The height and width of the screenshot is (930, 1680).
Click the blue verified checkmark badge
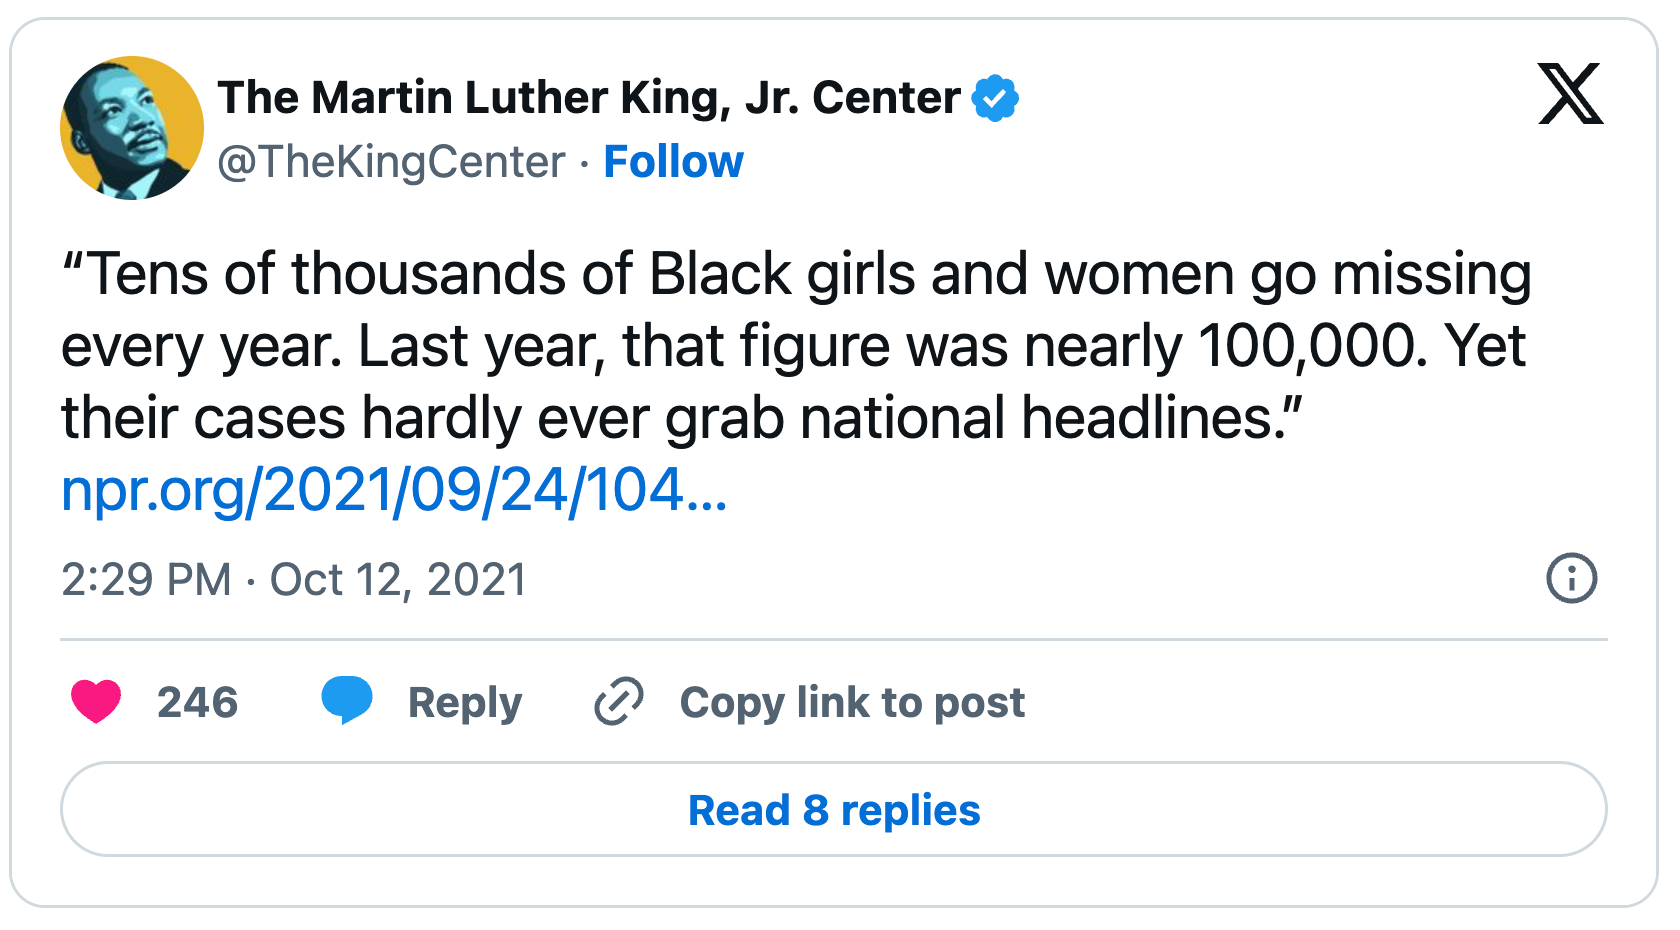pos(995,98)
